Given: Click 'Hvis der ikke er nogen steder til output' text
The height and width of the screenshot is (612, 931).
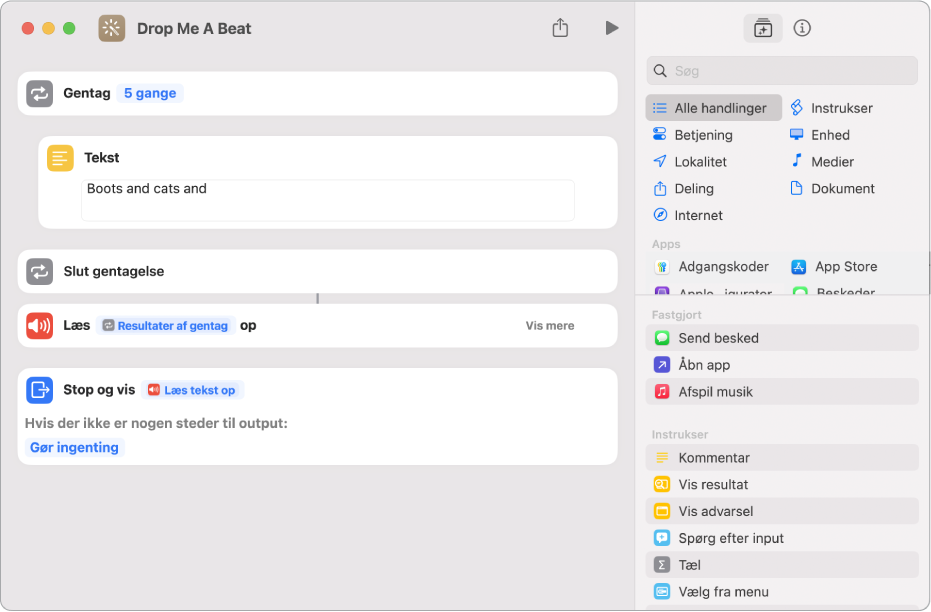Looking at the screenshot, I should [156, 423].
